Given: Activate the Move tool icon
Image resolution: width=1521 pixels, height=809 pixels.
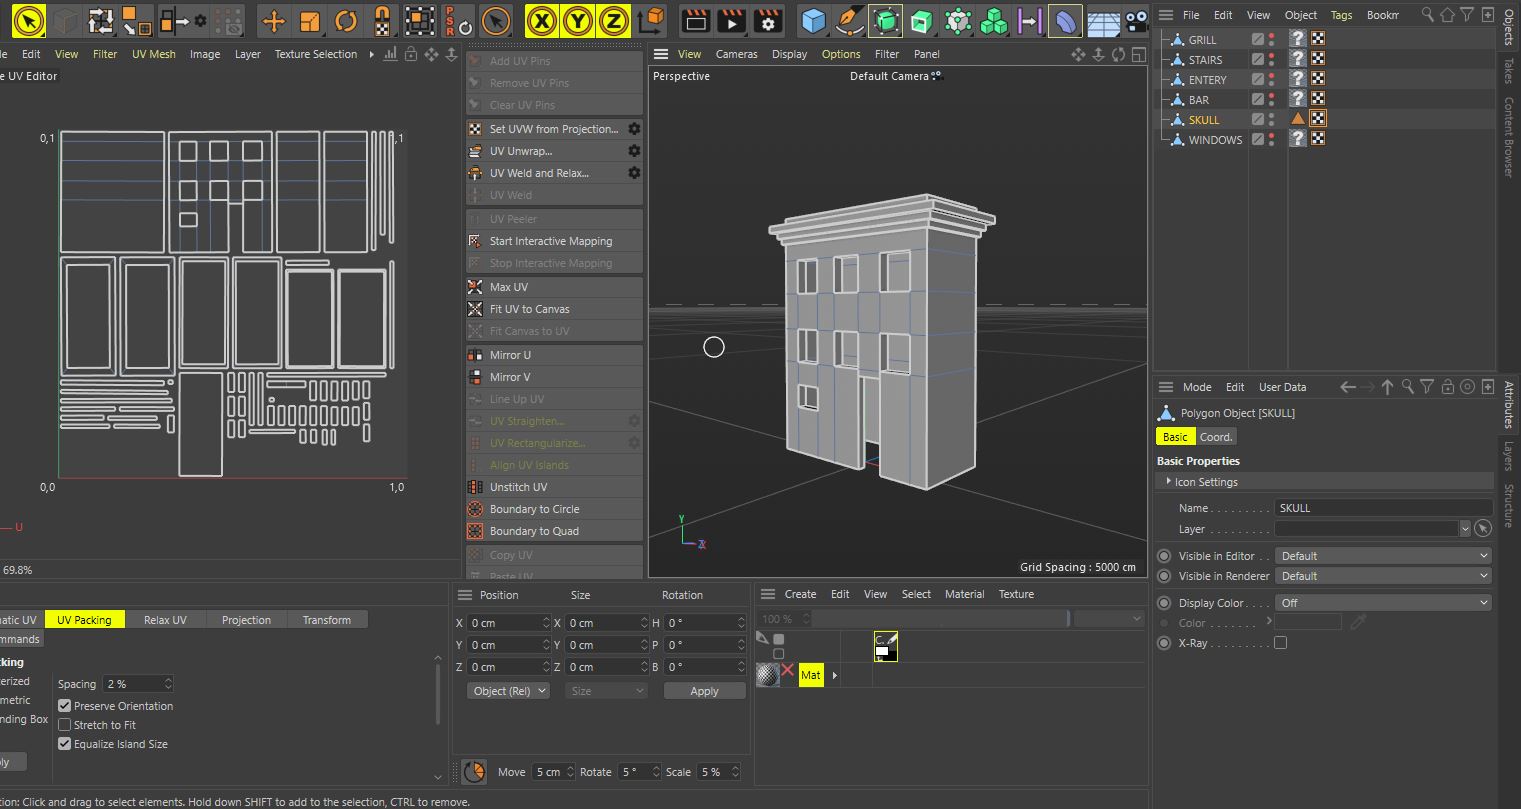Looking at the screenshot, I should [273, 20].
